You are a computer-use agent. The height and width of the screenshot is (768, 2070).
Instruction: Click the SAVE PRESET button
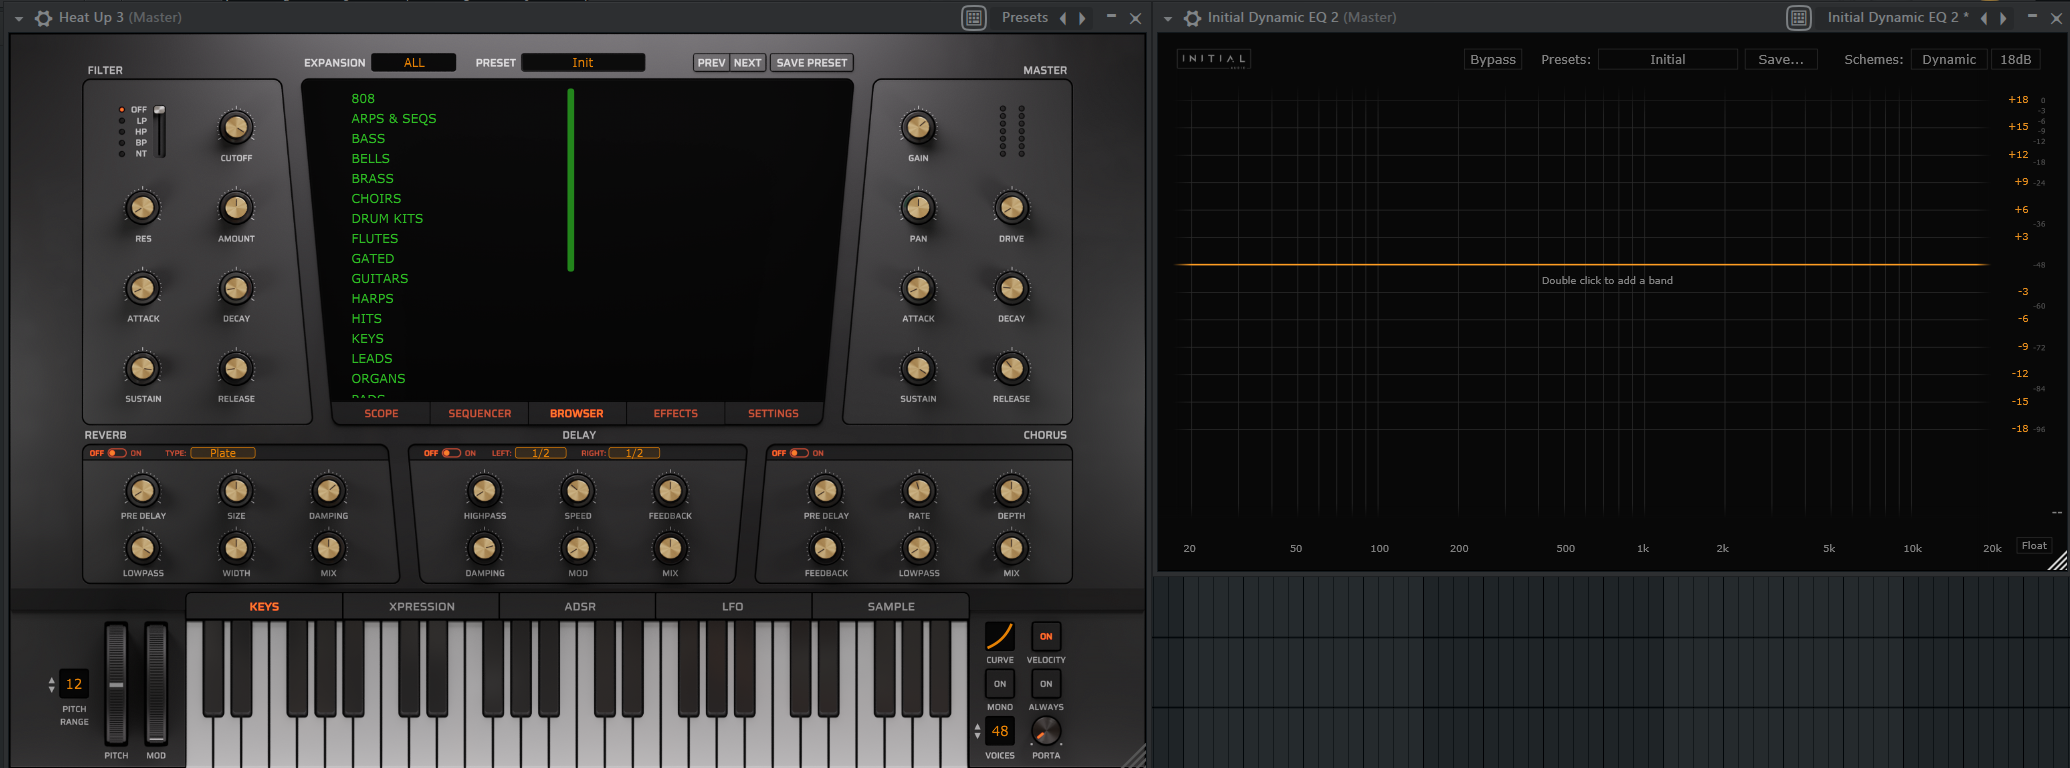(x=811, y=62)
